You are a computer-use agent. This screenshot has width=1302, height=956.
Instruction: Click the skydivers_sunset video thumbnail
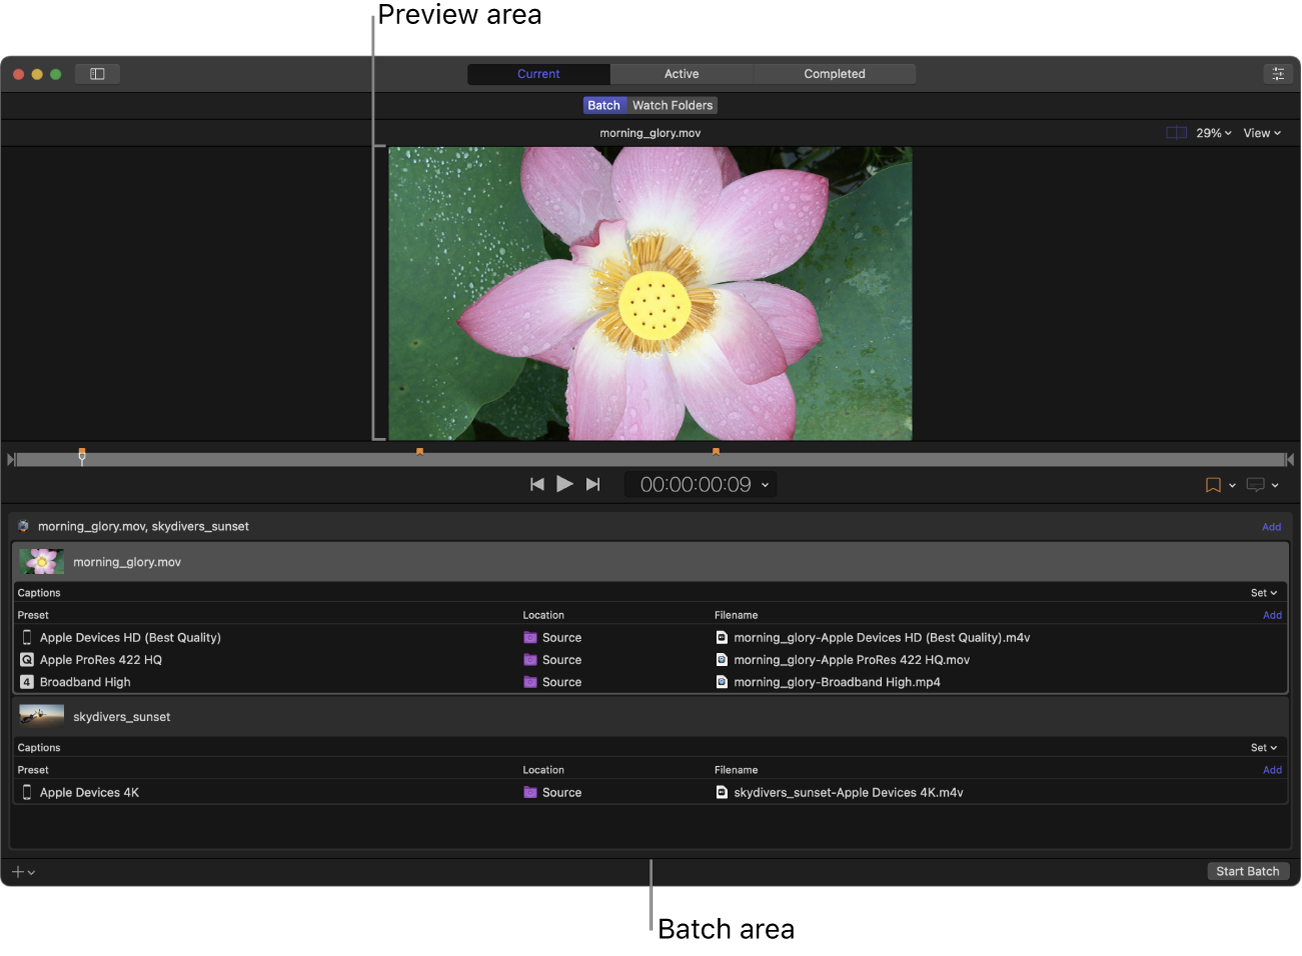(40, 716)
